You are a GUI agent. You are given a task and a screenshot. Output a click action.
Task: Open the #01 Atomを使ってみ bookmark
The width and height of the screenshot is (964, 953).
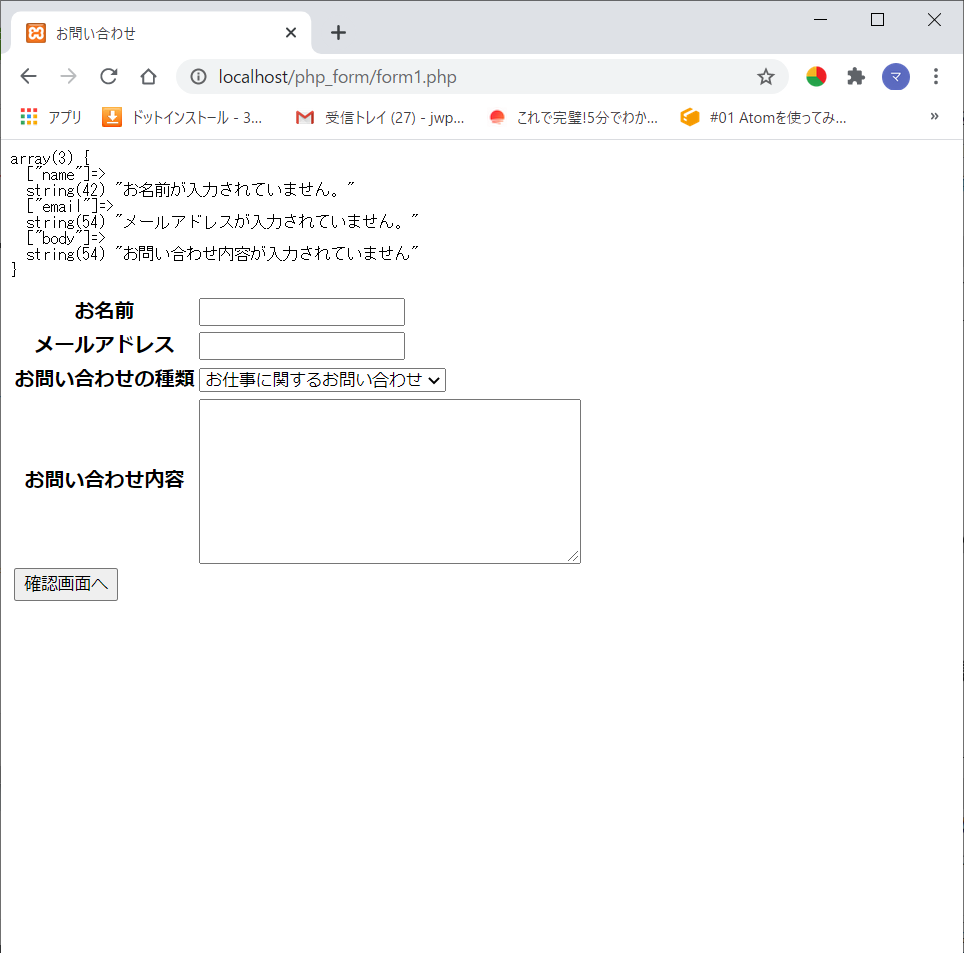pyautogui.click(x=763, y=117)
